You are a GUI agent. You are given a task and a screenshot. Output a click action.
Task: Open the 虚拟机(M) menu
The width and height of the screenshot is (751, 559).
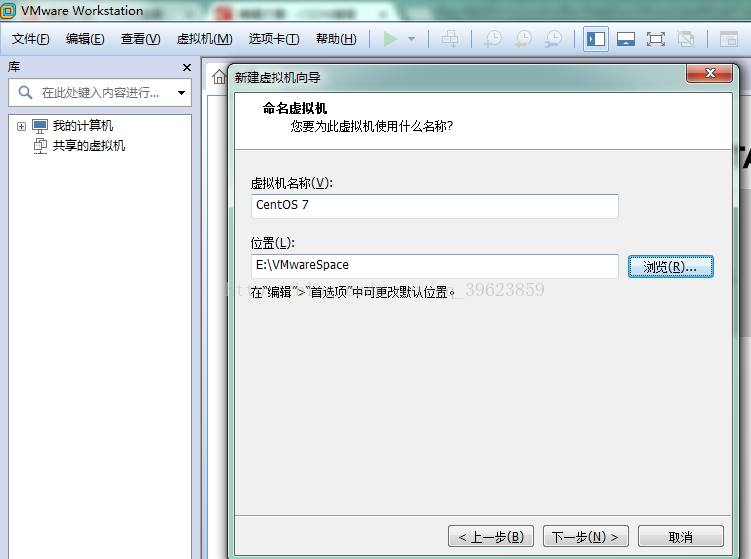[x=205, y=39]
